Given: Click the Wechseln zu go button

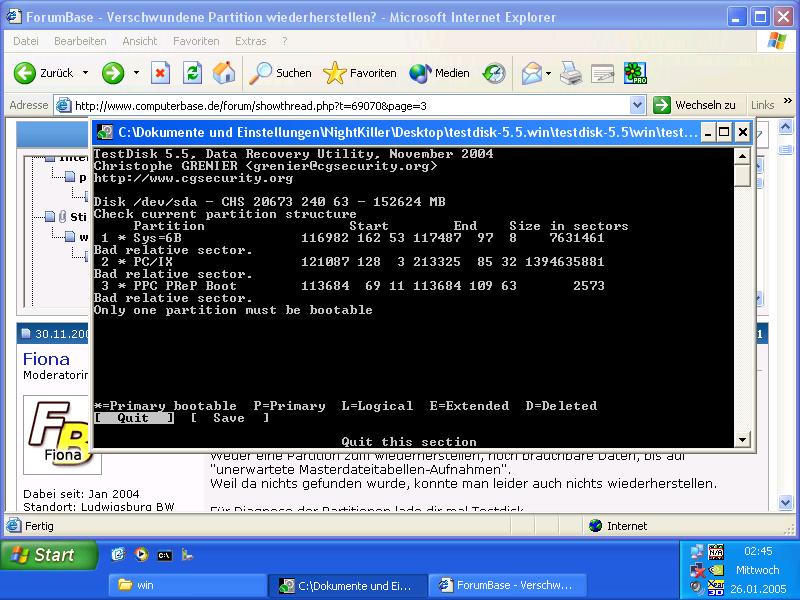Looking at the screenshot, I should point(695,105).
